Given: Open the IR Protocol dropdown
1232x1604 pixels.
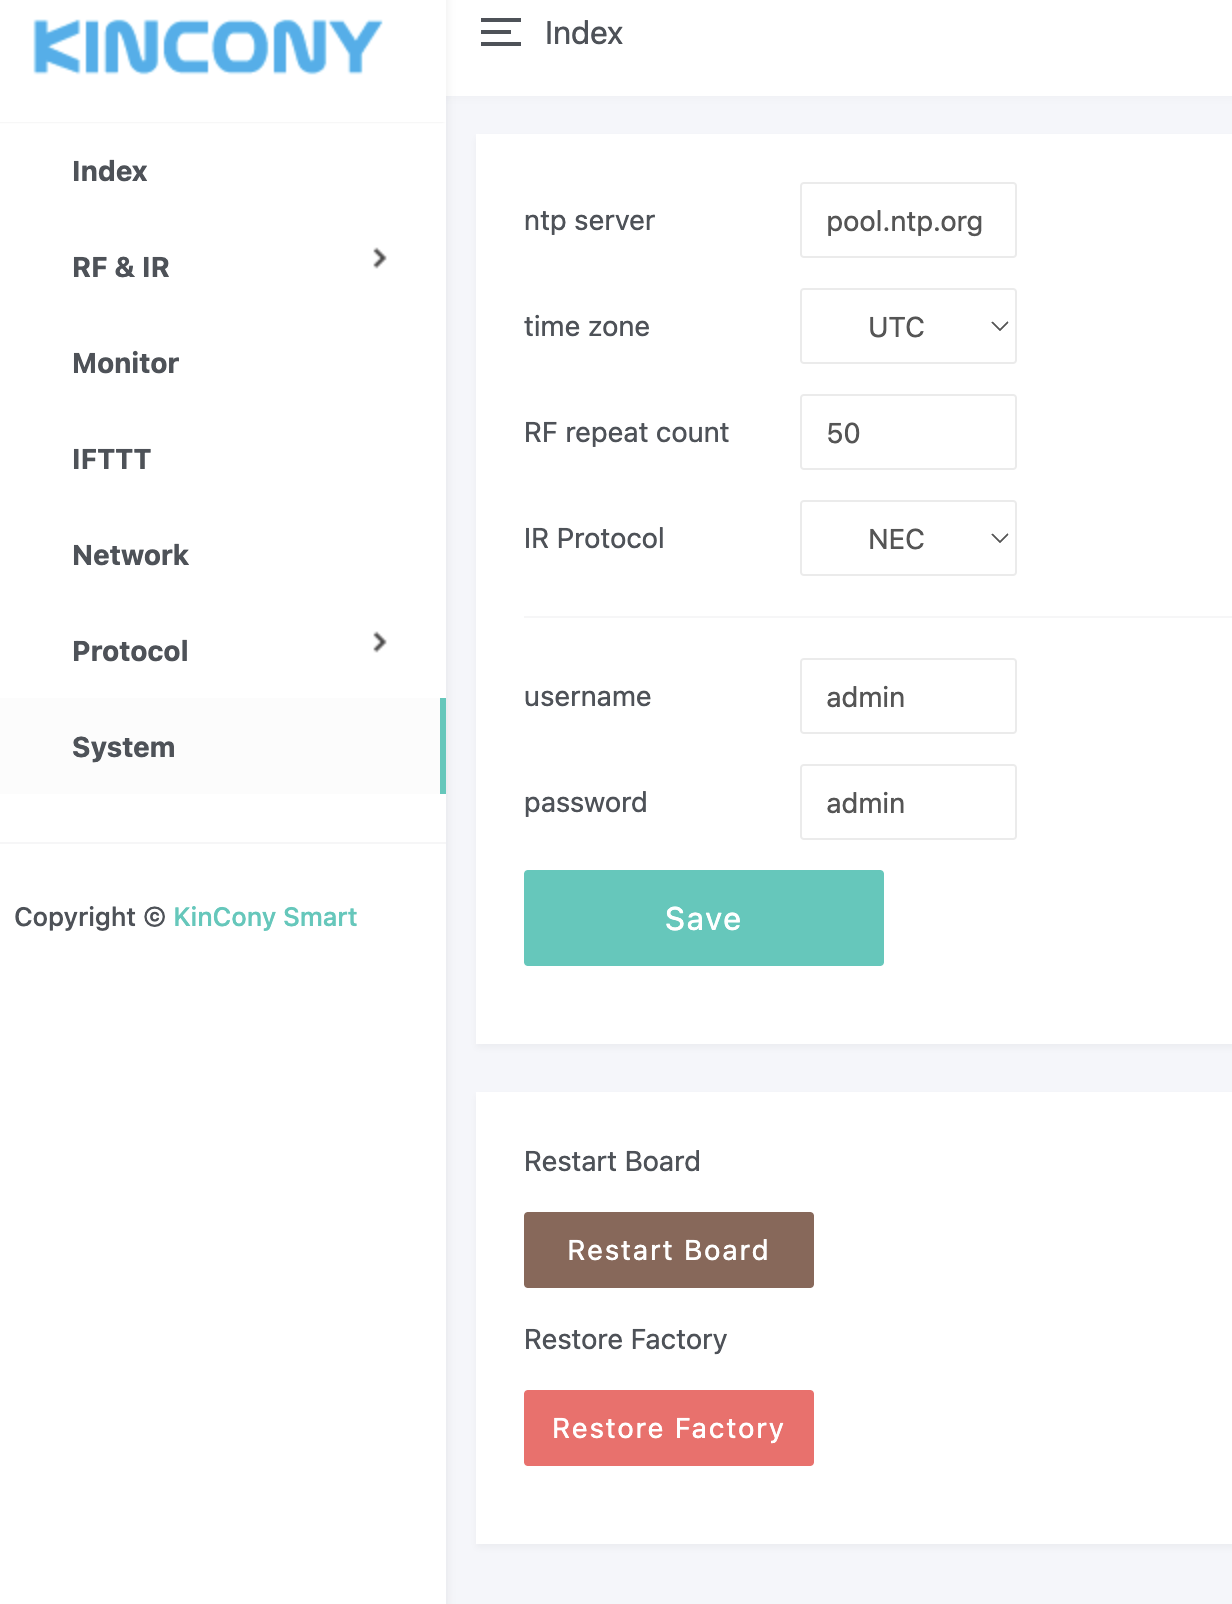Looking at the screenshot, I should [x=908, y=539].
